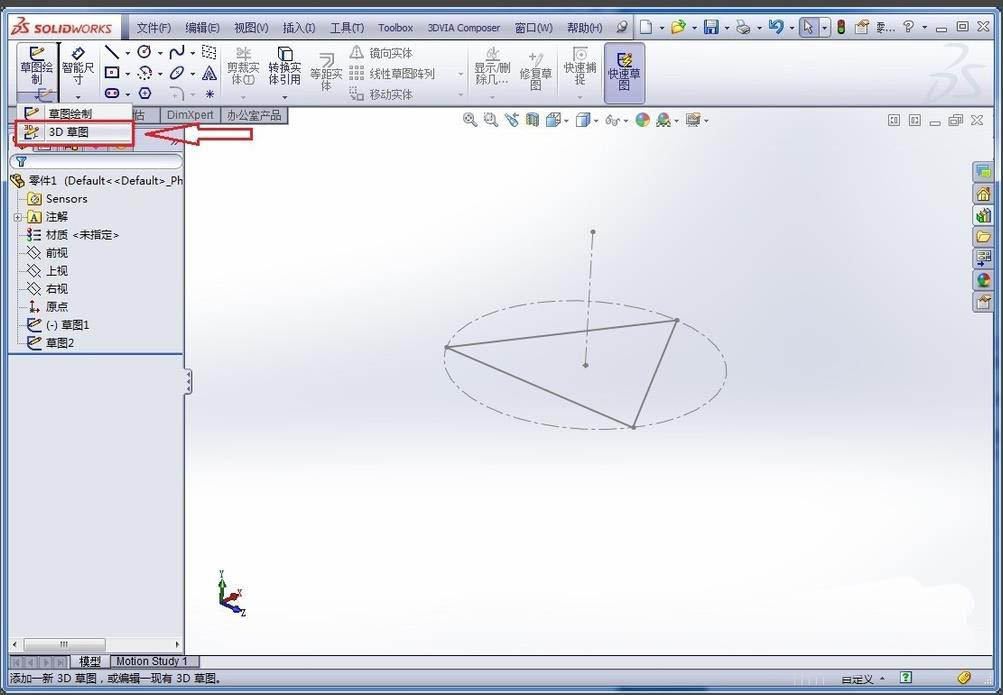Click the Previous View icon

[x=511, y=120]
